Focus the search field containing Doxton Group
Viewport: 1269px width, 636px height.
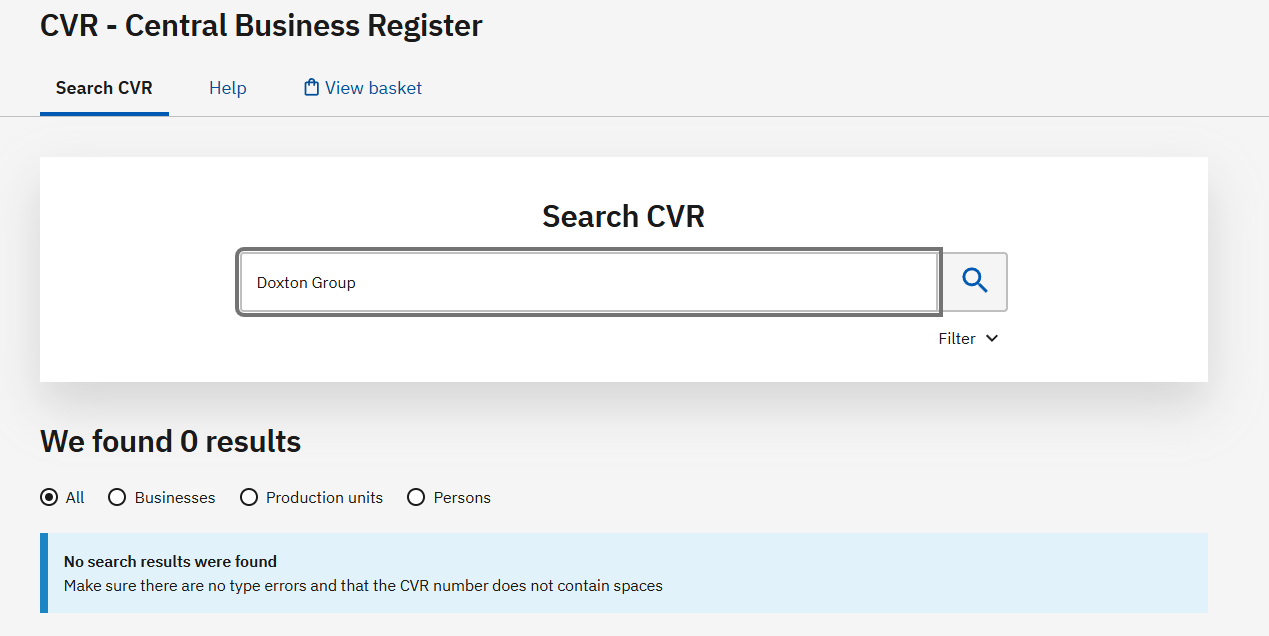pos(588,282)
